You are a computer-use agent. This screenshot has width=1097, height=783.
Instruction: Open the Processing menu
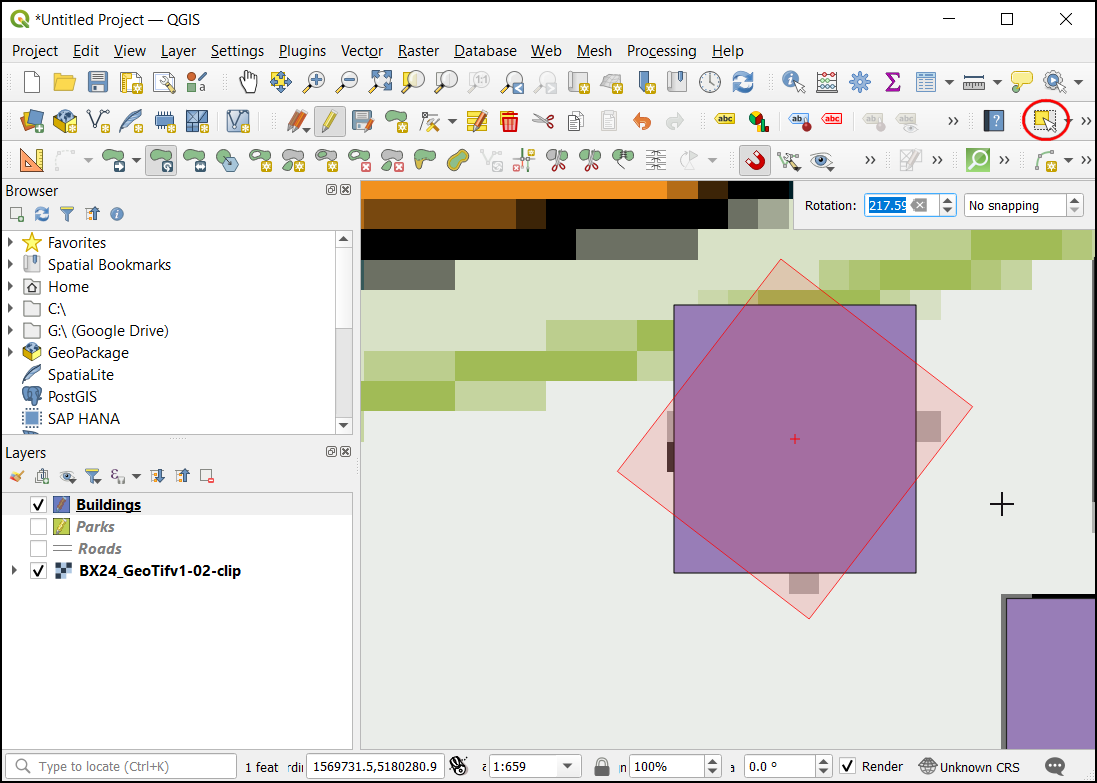[x=661, y=50]
